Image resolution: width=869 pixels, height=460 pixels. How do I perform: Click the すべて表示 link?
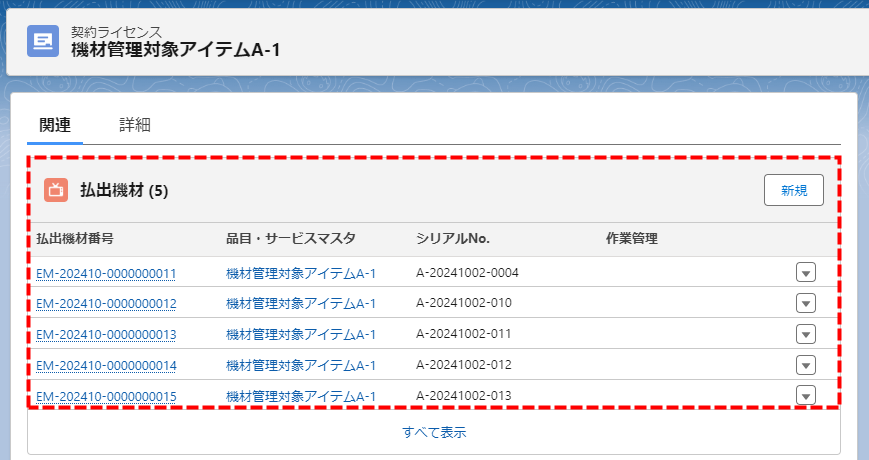[x=434, y=432]
